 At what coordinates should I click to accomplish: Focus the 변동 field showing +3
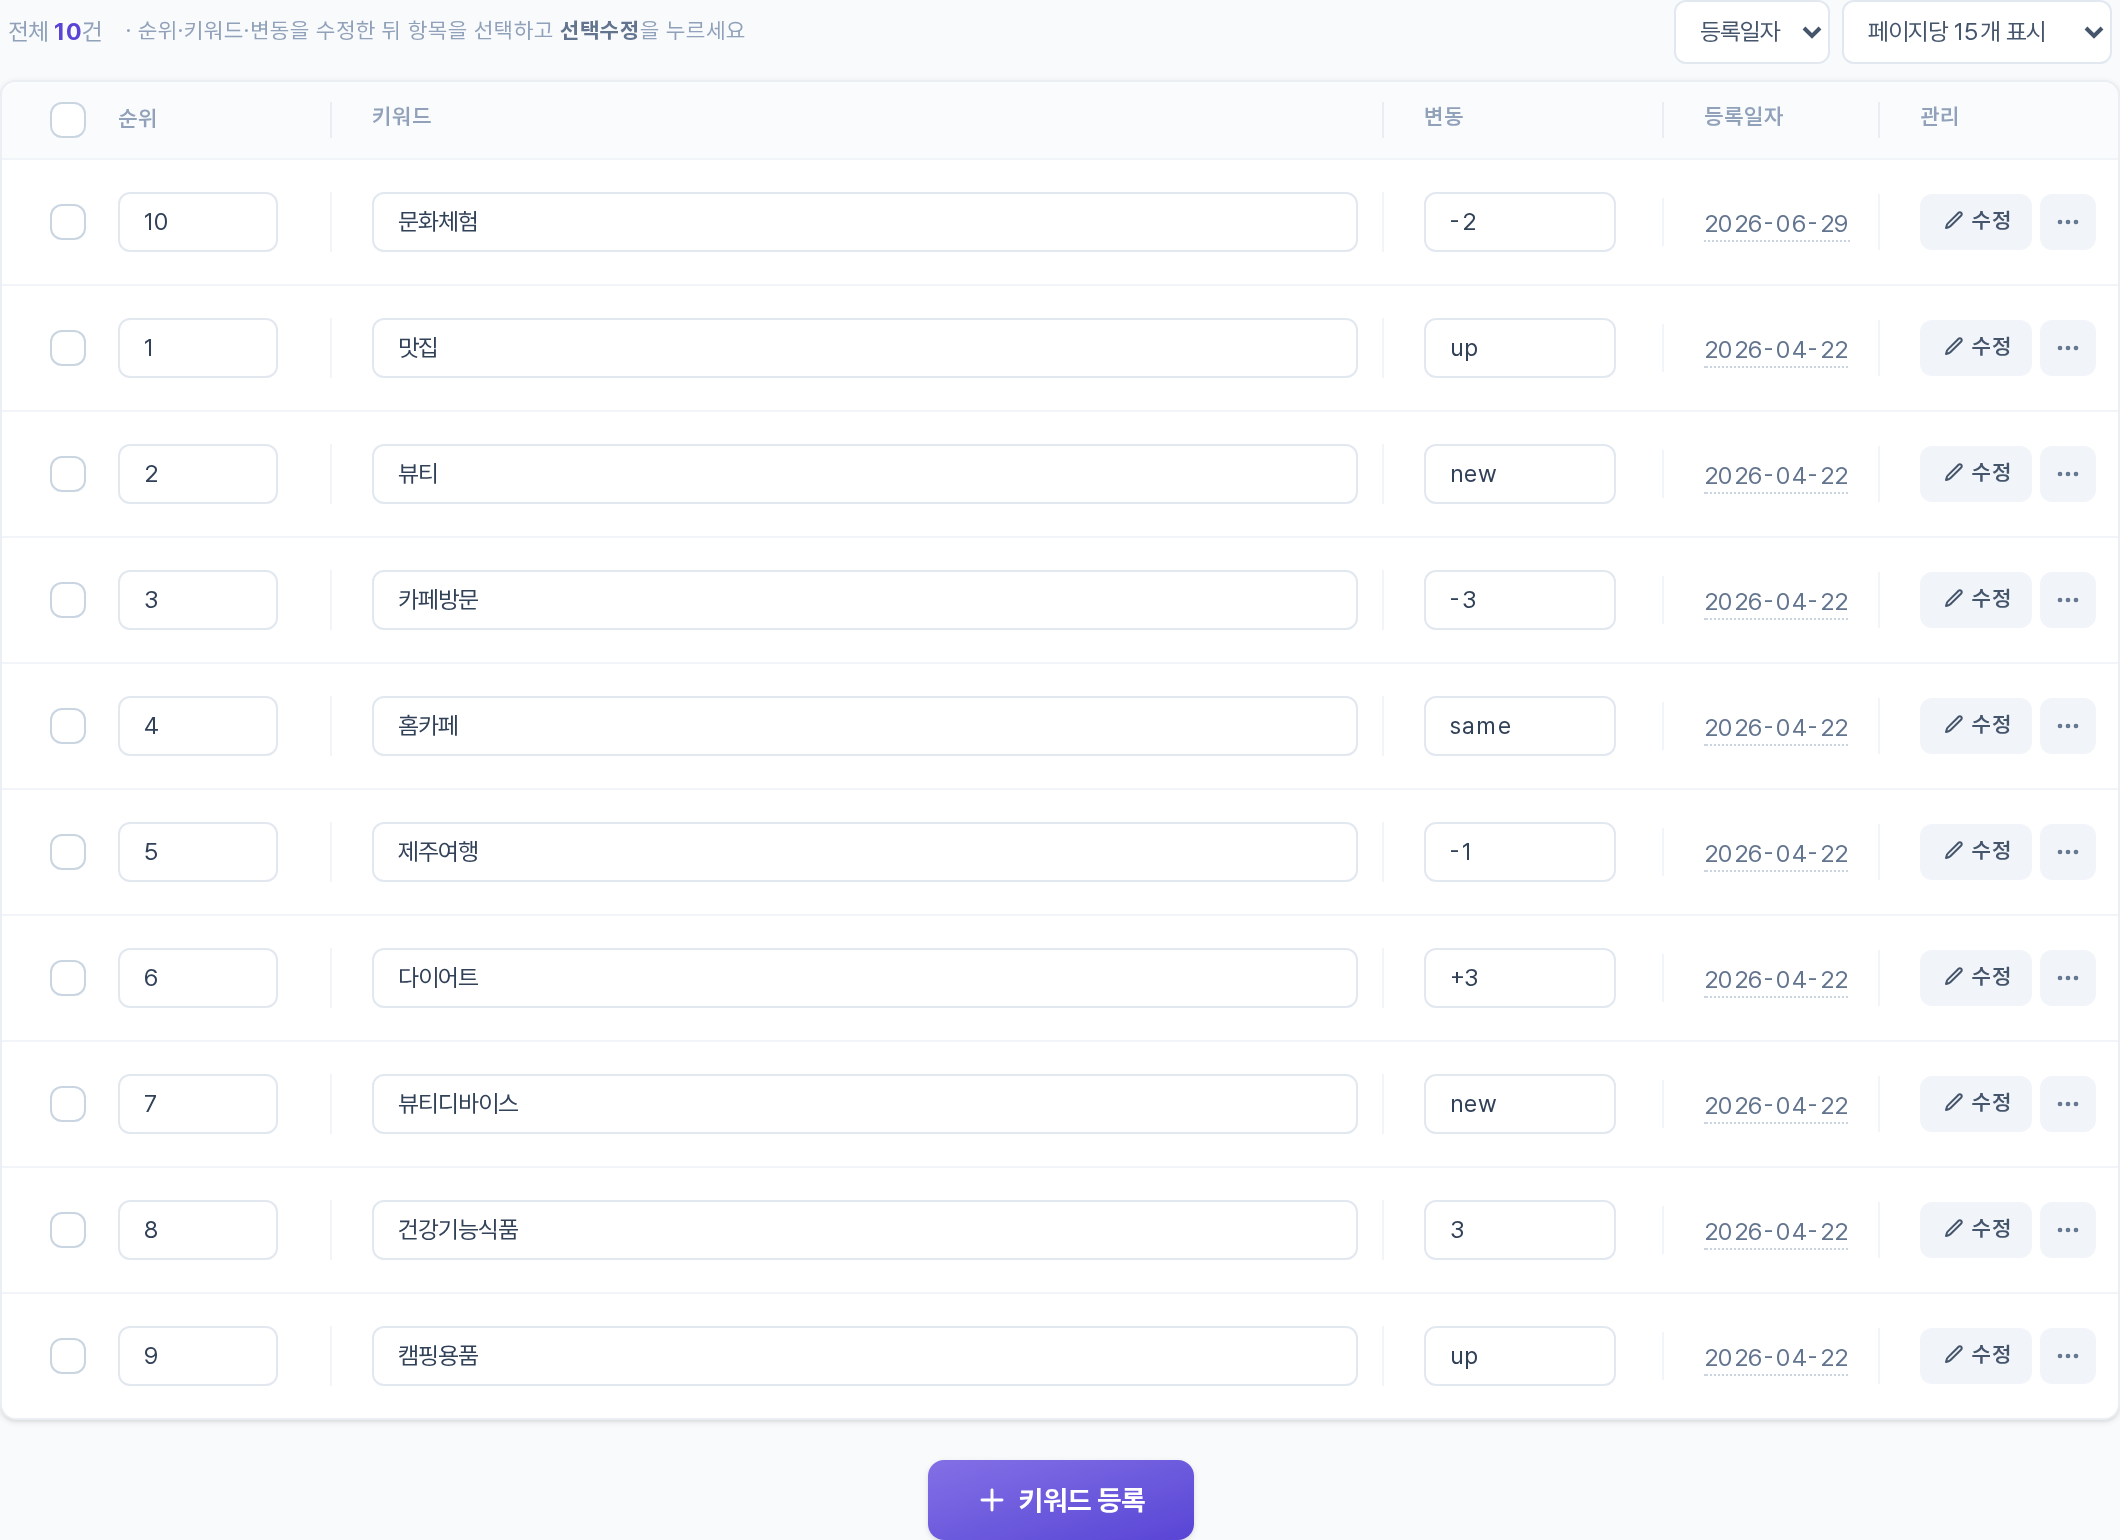pyautogui.click(x=1519, y=978)
